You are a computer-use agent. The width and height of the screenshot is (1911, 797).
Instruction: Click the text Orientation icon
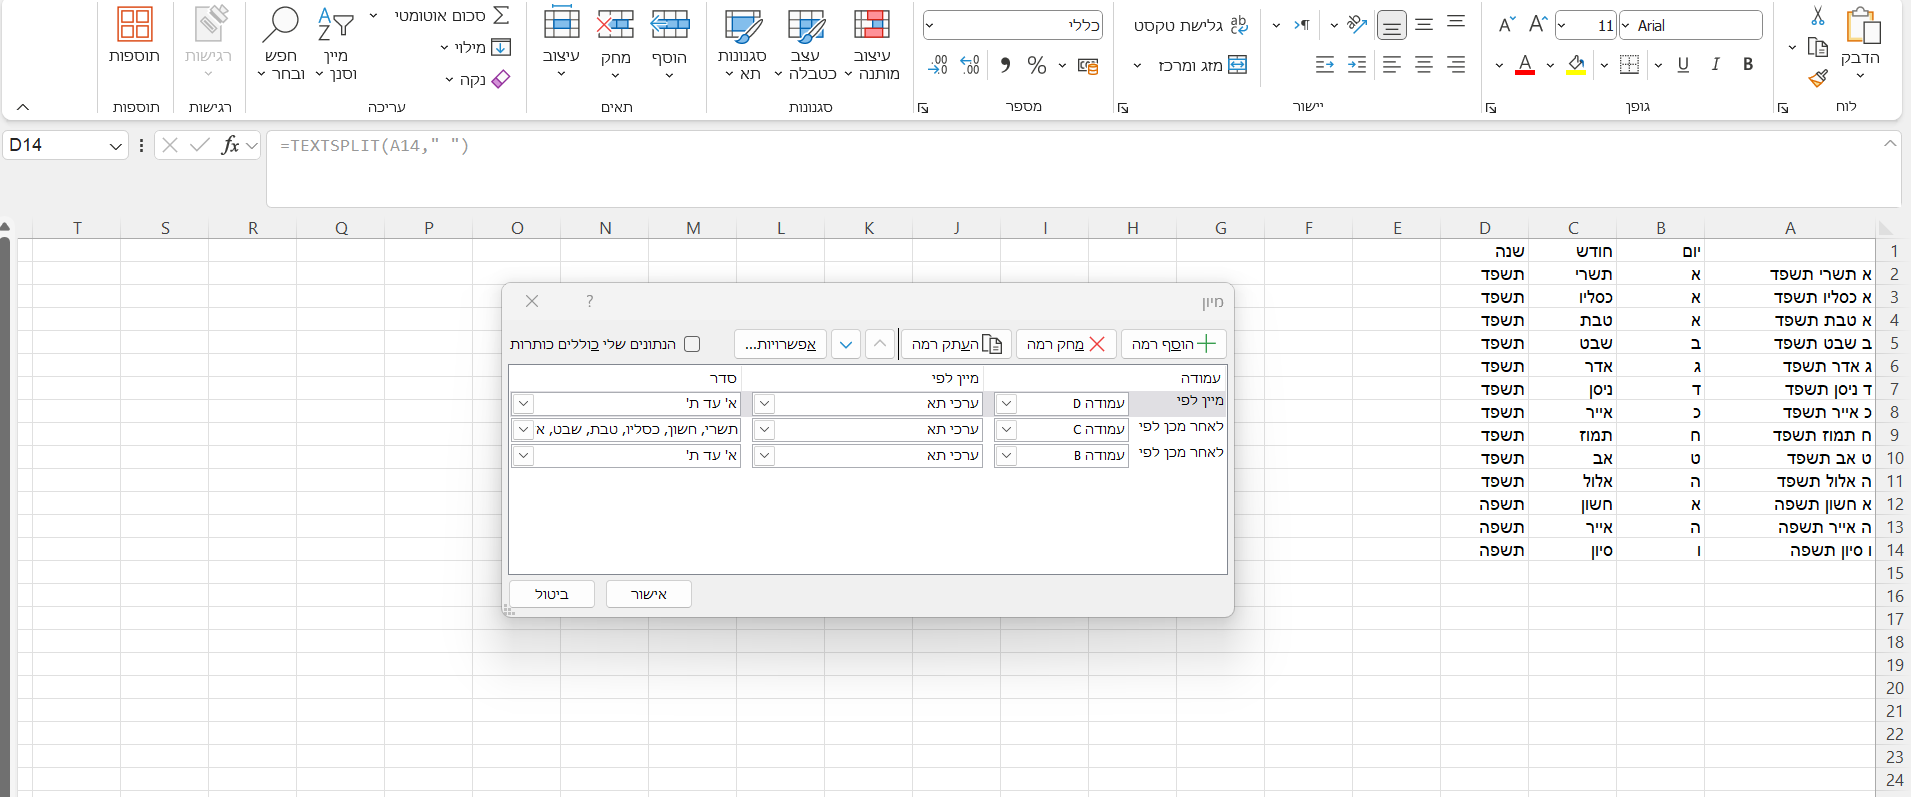(1357, 25)
